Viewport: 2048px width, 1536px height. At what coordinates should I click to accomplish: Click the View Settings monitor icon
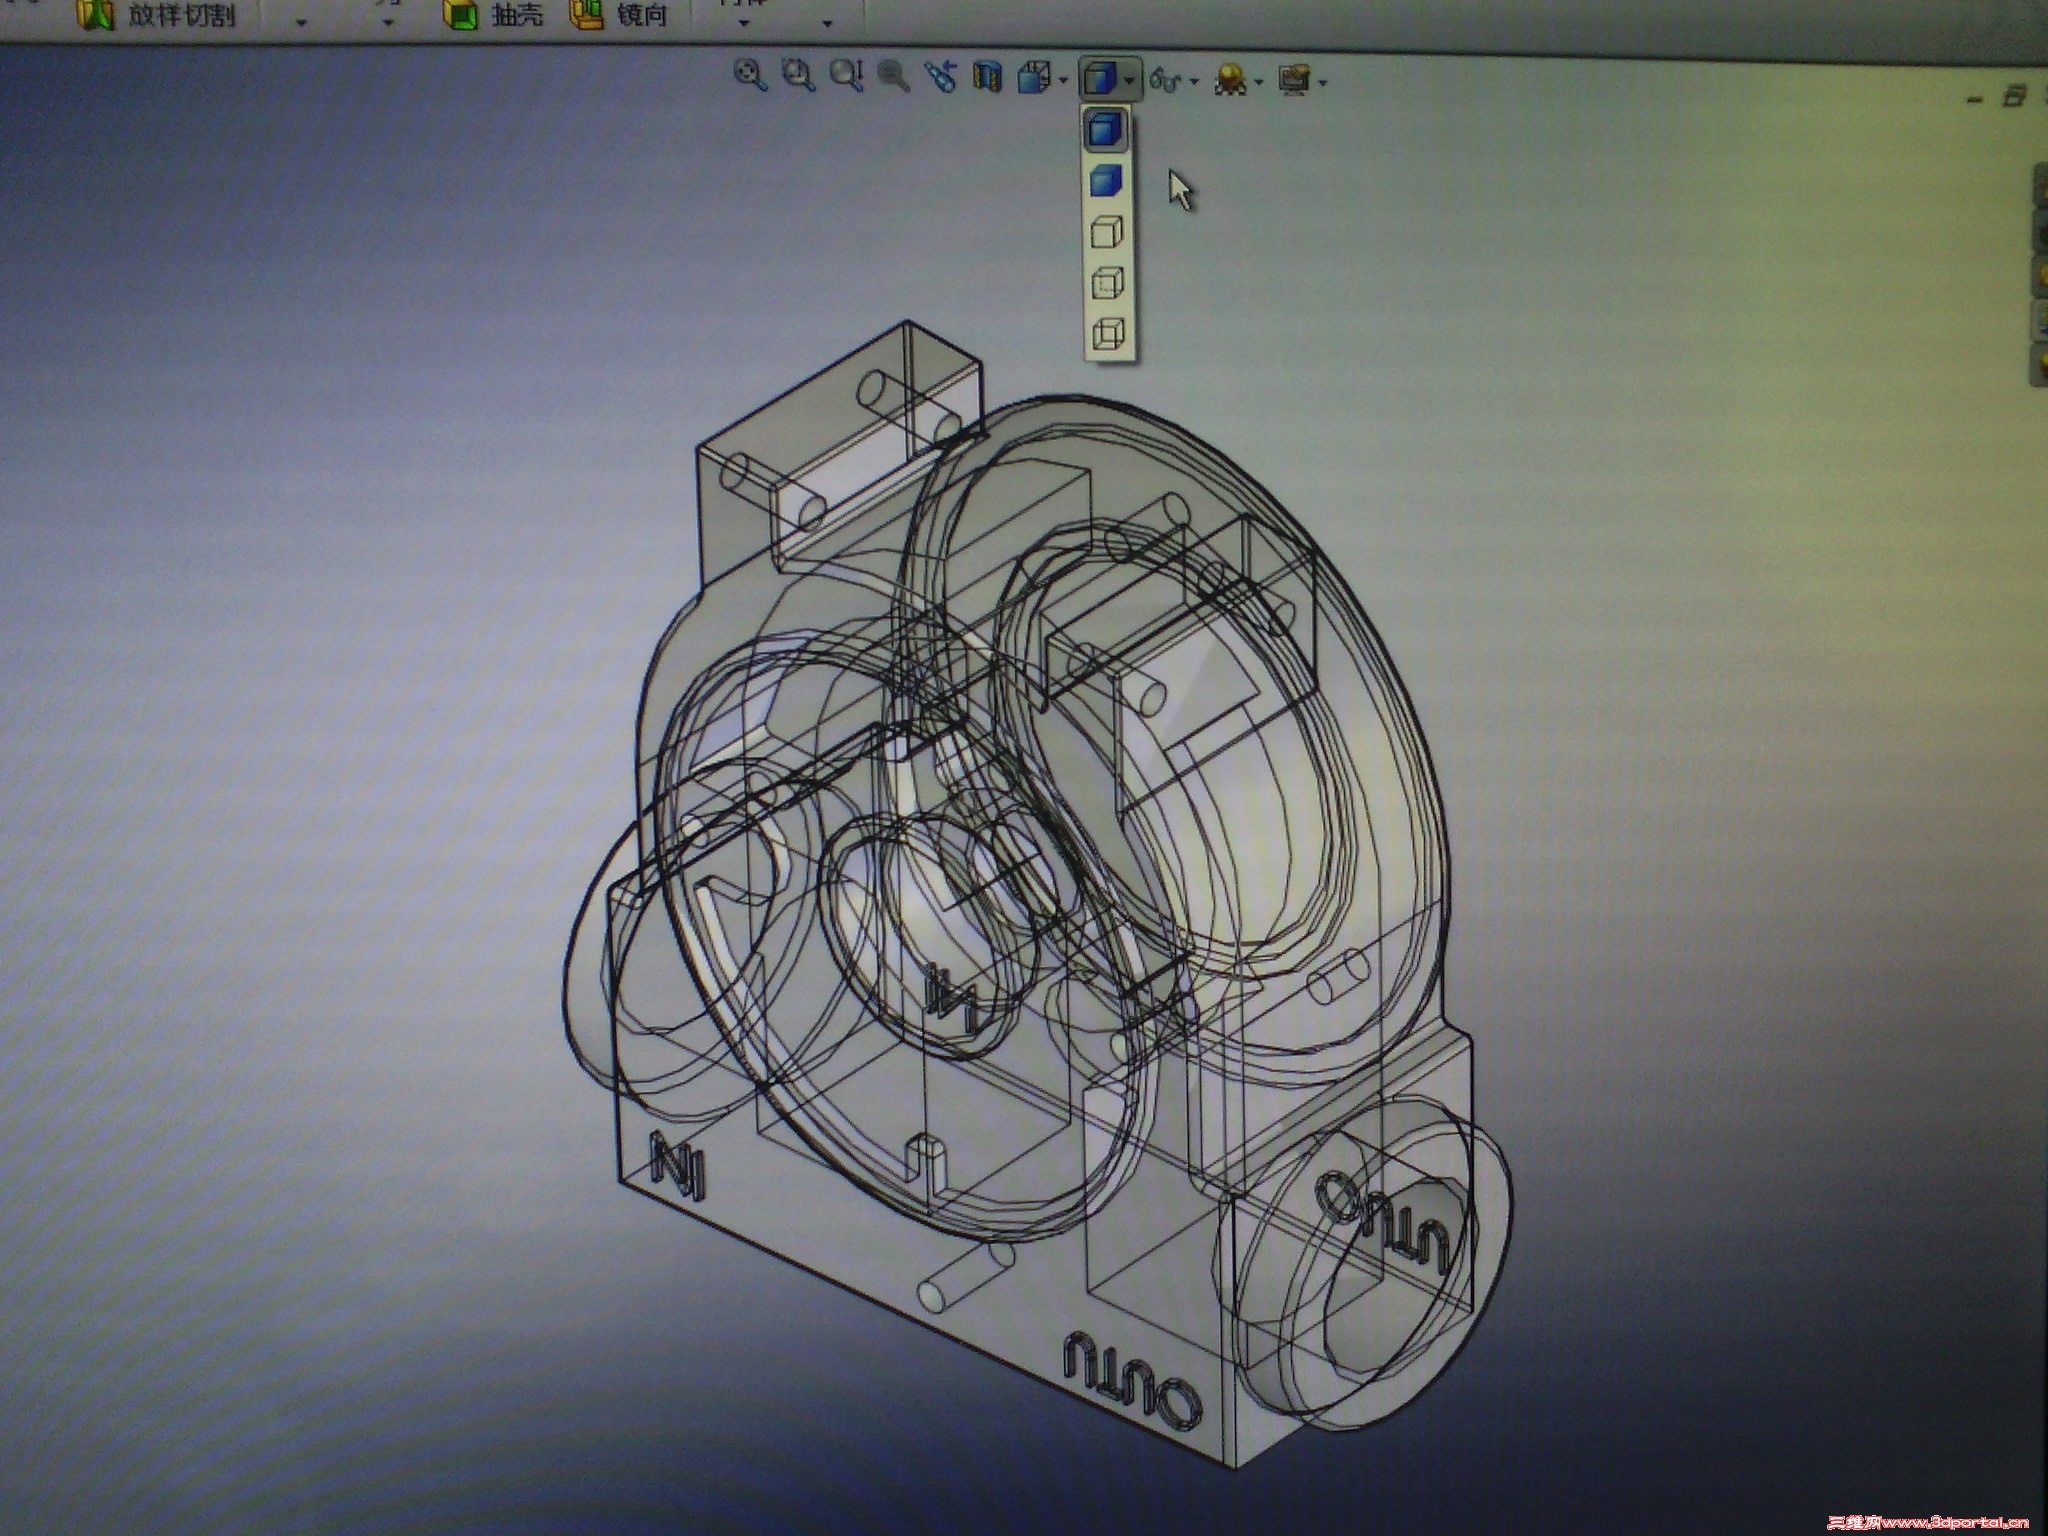(1295, 80)
